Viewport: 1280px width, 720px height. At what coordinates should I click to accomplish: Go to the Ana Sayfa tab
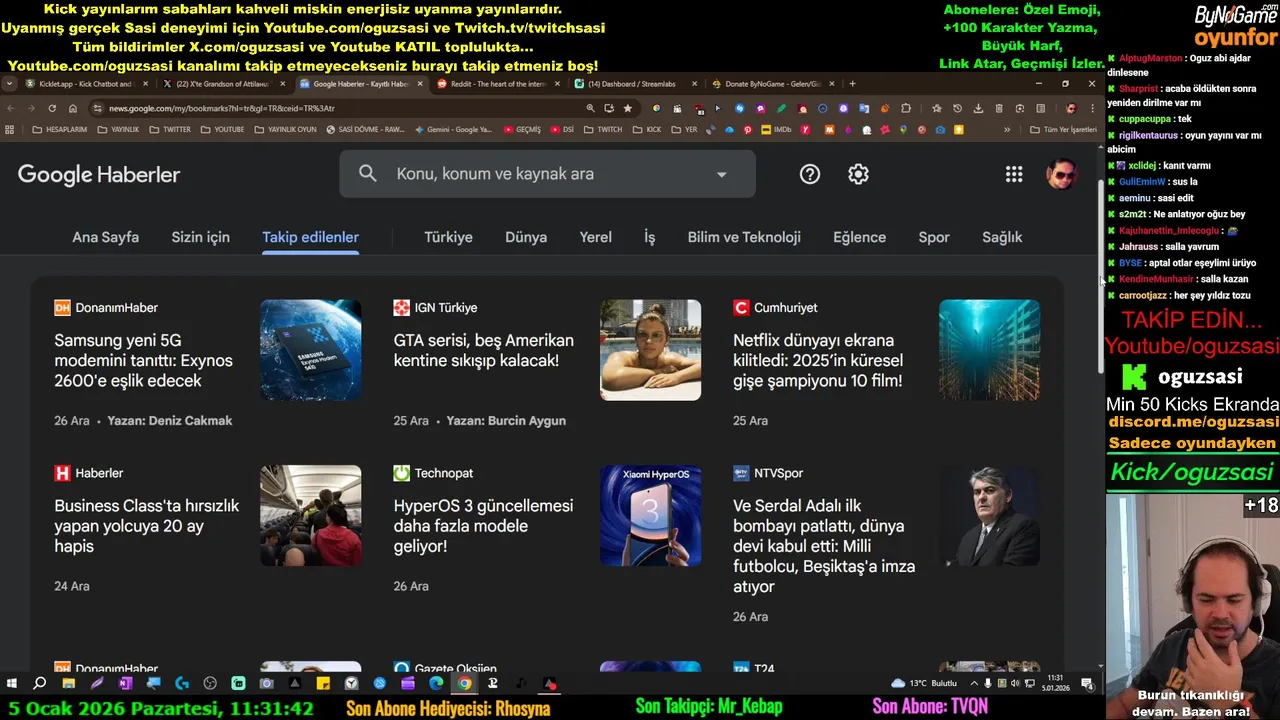105,237
